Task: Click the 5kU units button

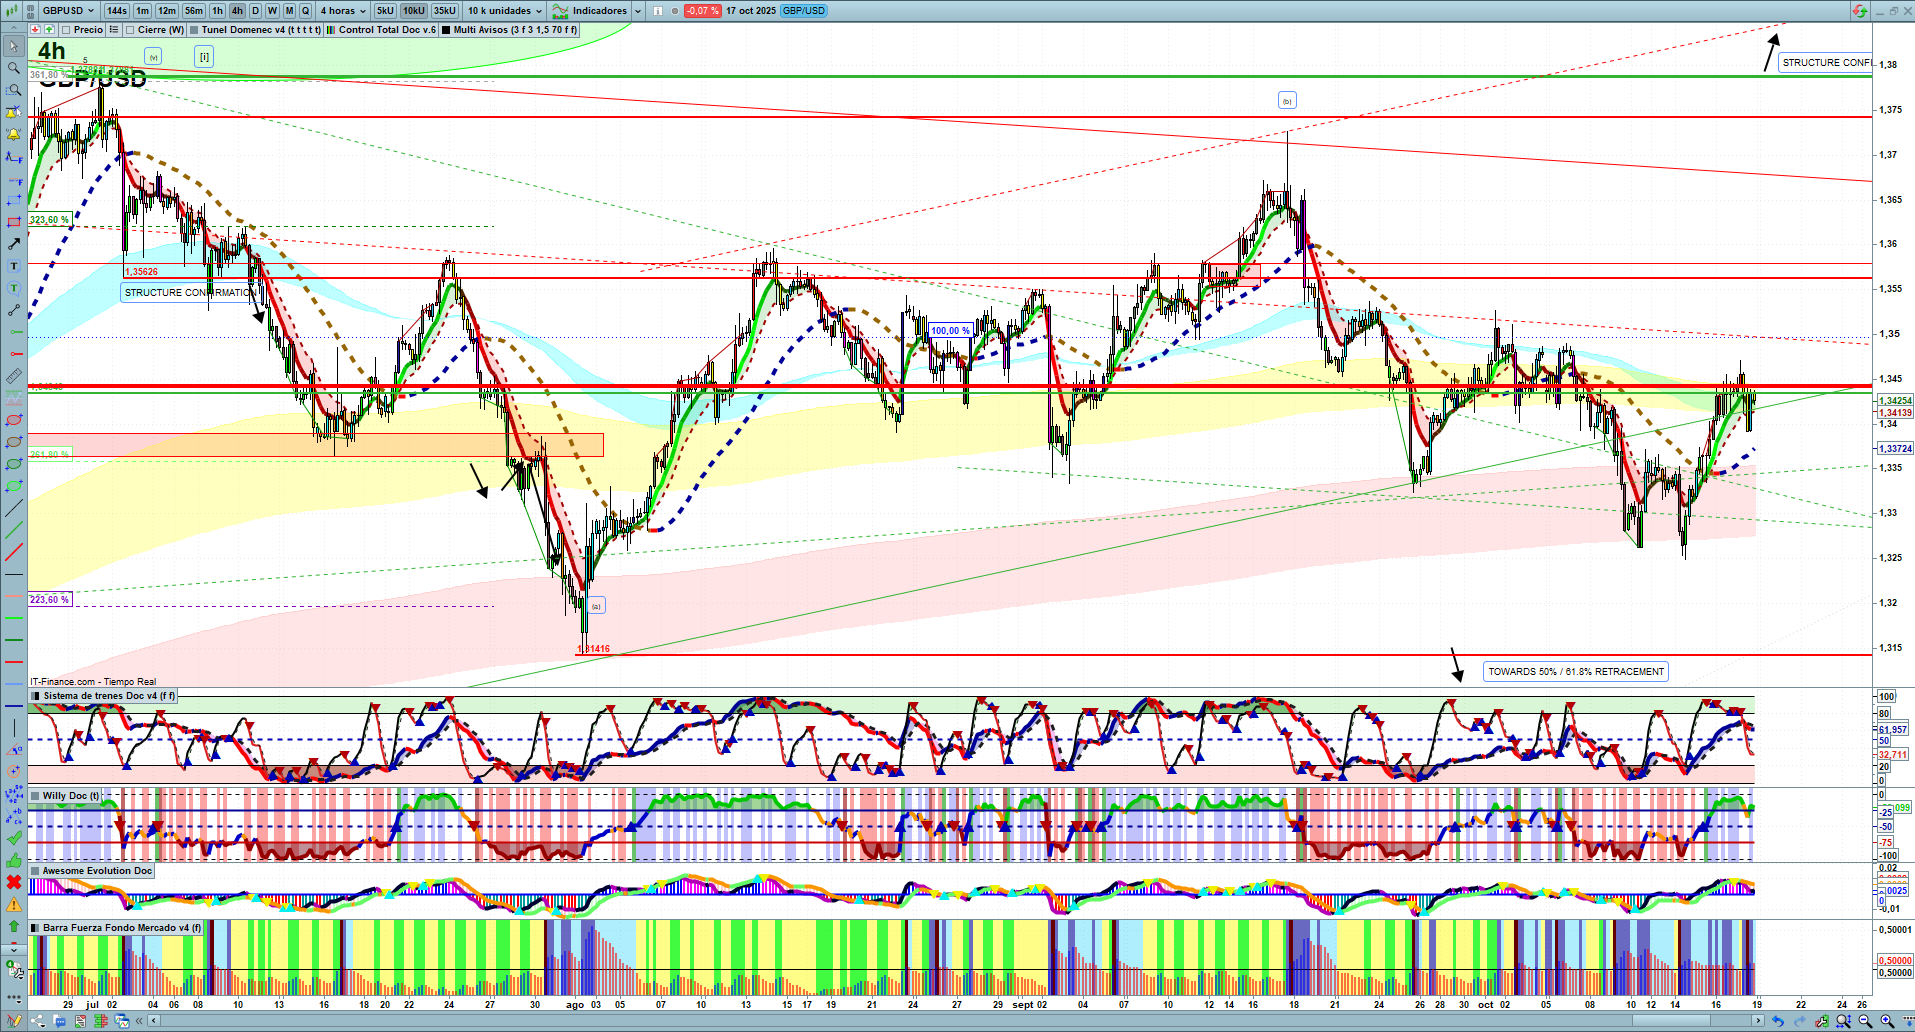Action: 385,11
